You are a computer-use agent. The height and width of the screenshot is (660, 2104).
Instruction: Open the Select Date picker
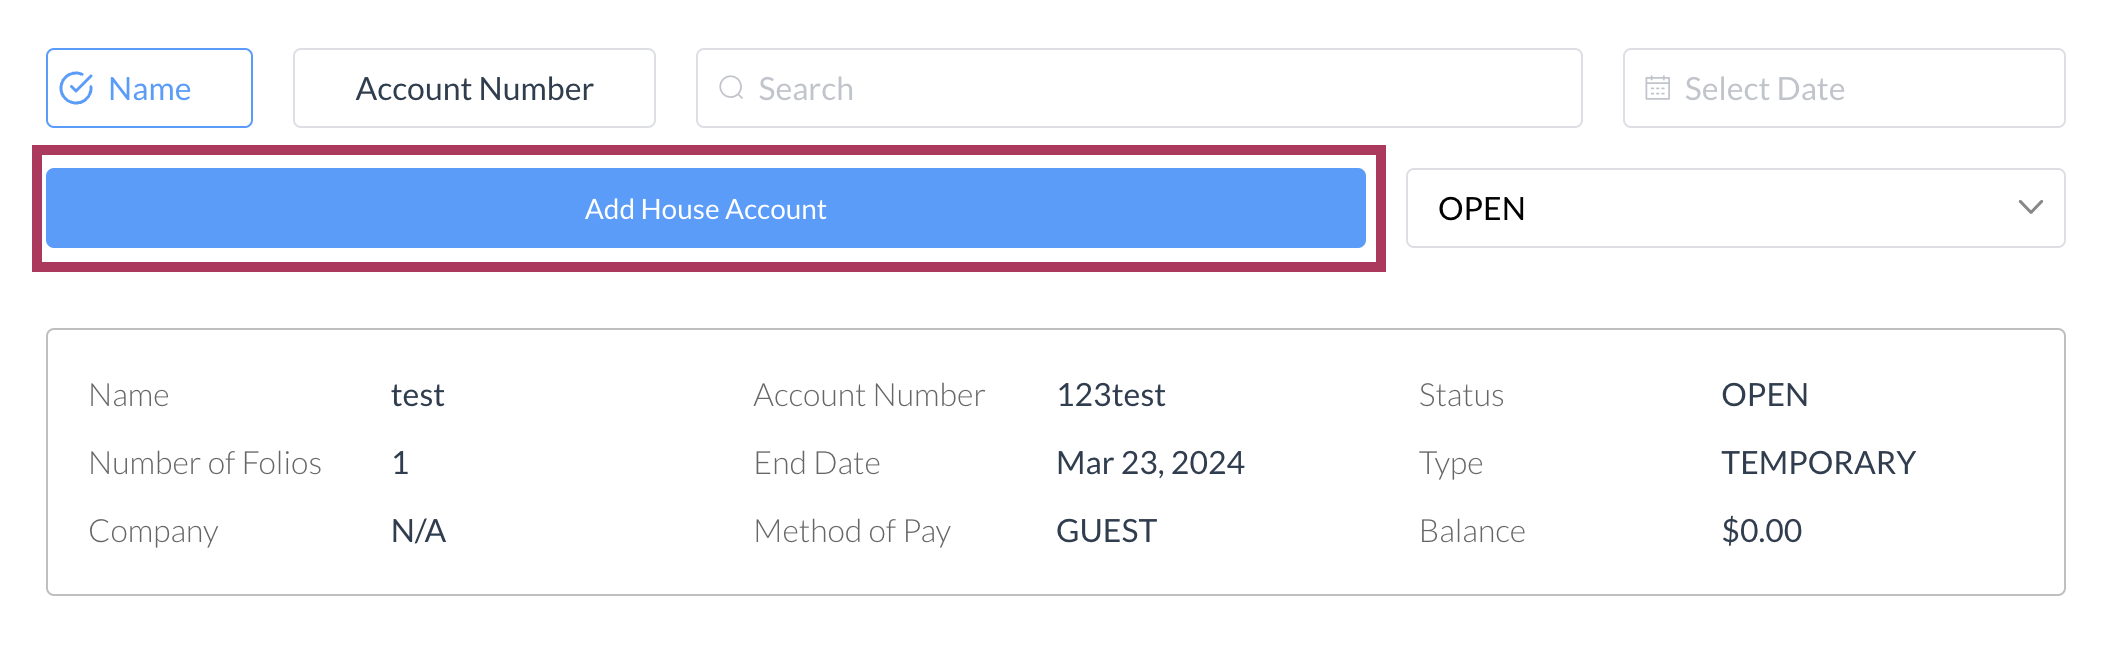(x=1843, y=89)
